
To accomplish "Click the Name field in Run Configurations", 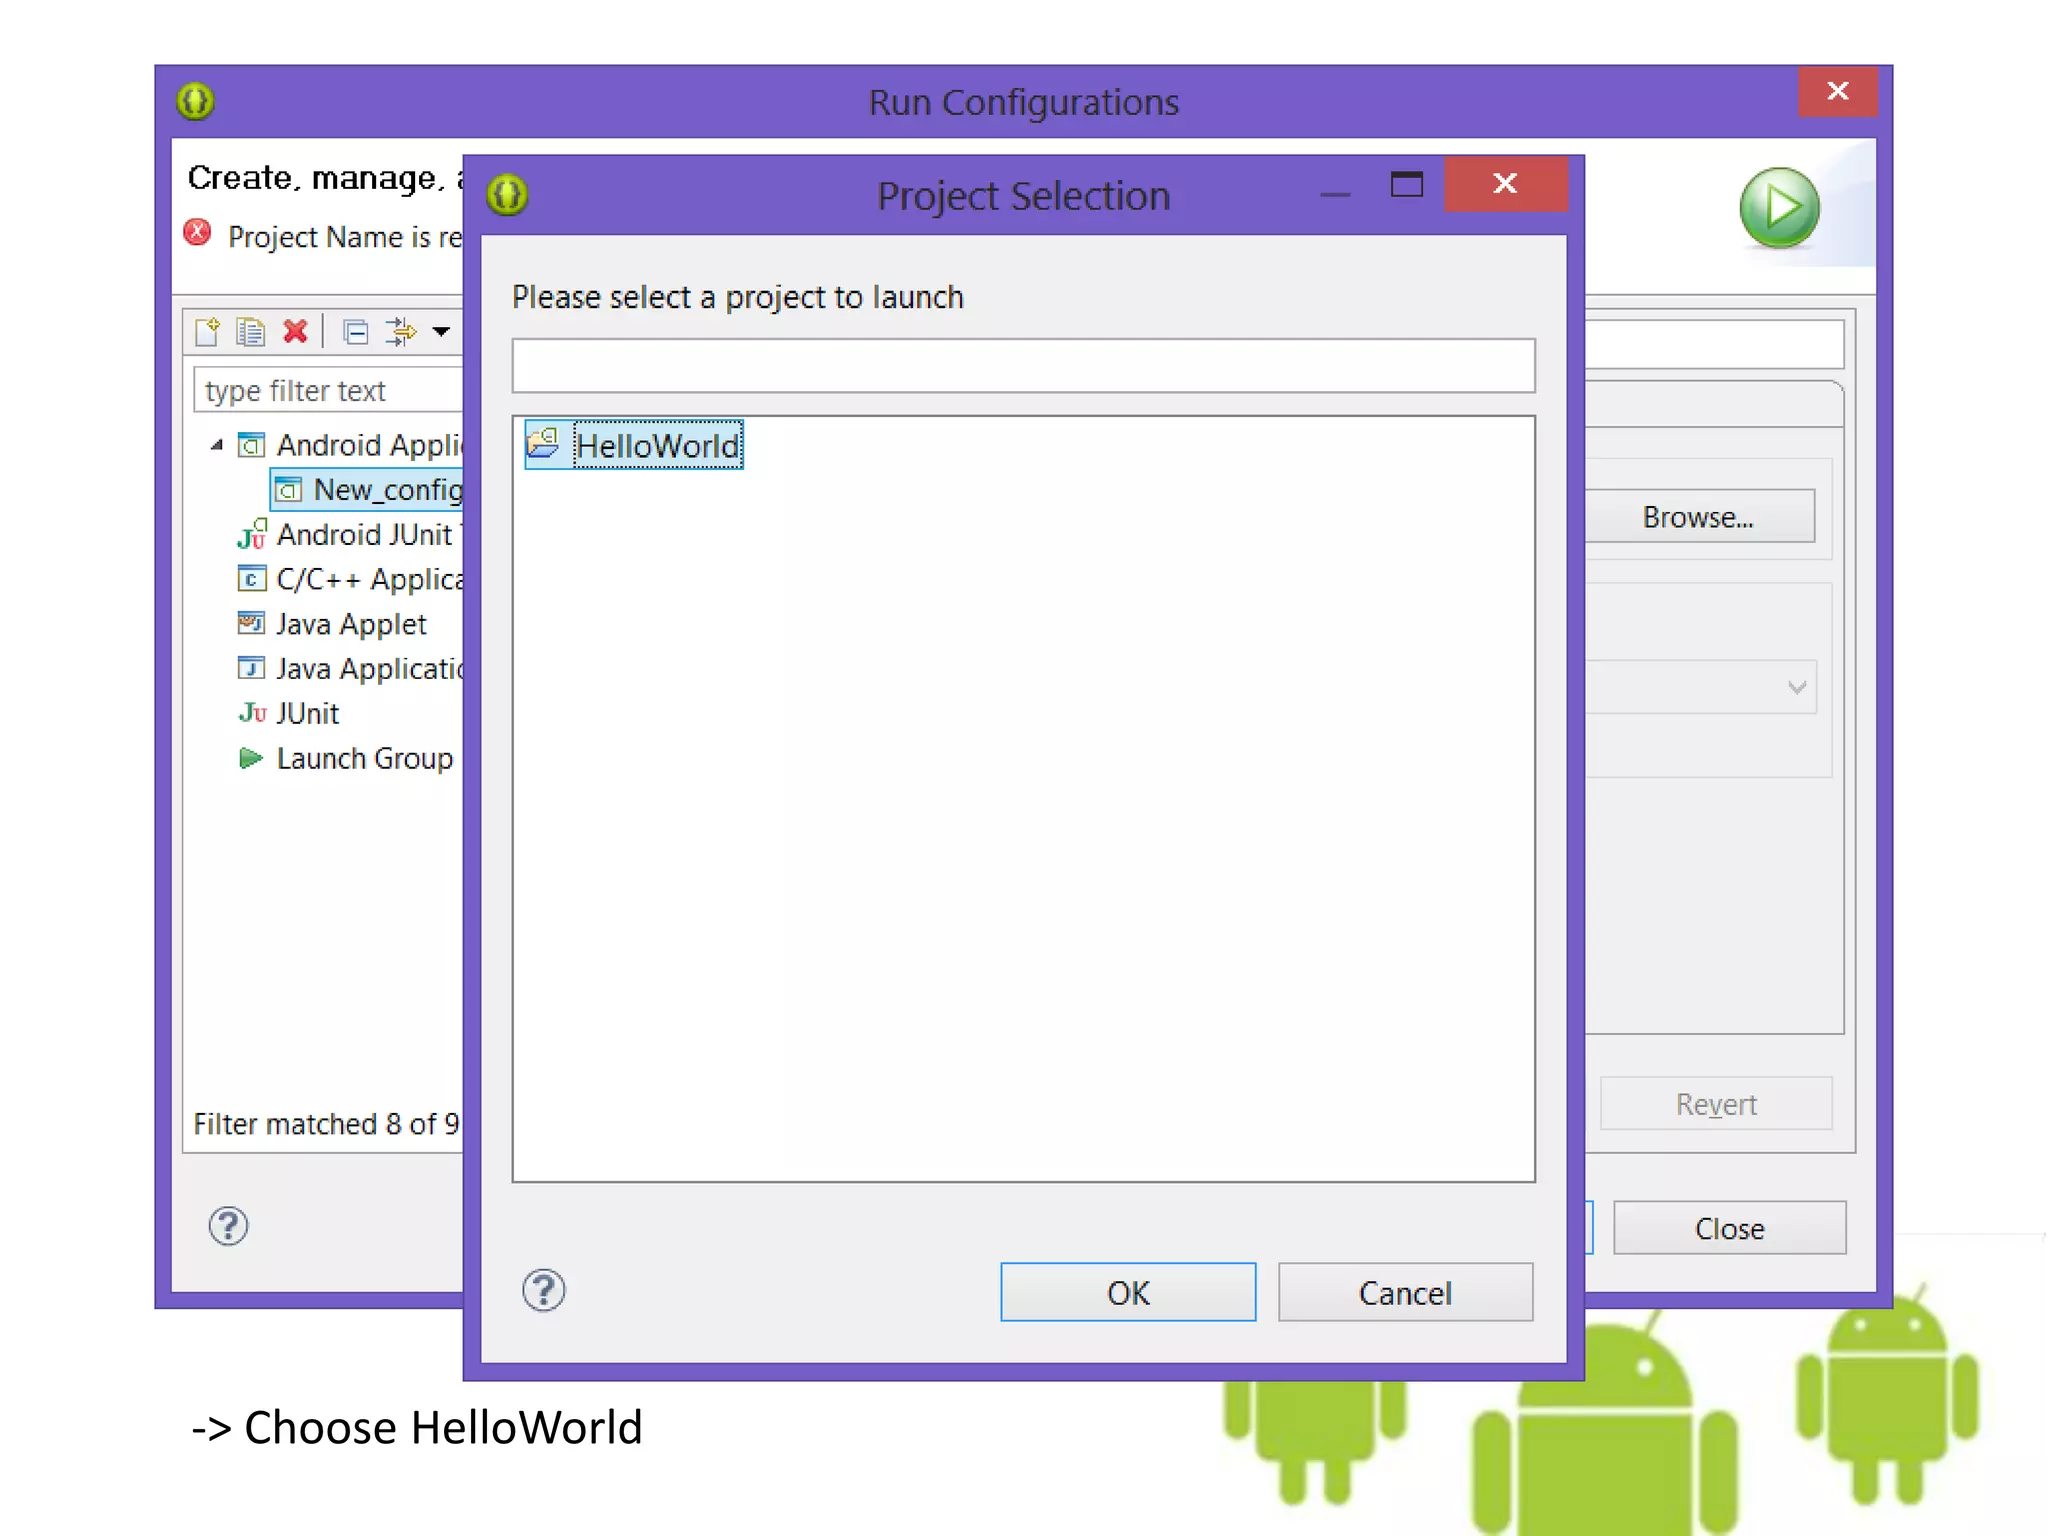I will pyautogui.click(x=1714, y=345).
